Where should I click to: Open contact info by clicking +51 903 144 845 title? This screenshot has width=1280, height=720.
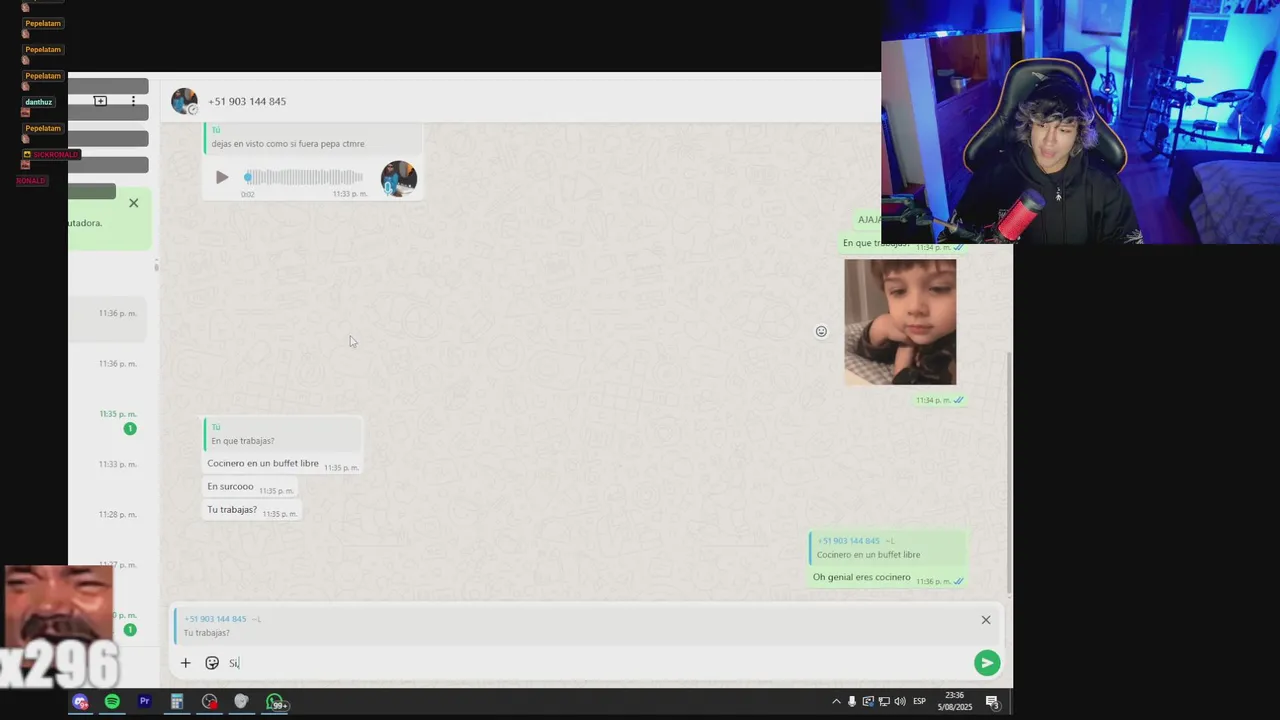pos(247,101)
